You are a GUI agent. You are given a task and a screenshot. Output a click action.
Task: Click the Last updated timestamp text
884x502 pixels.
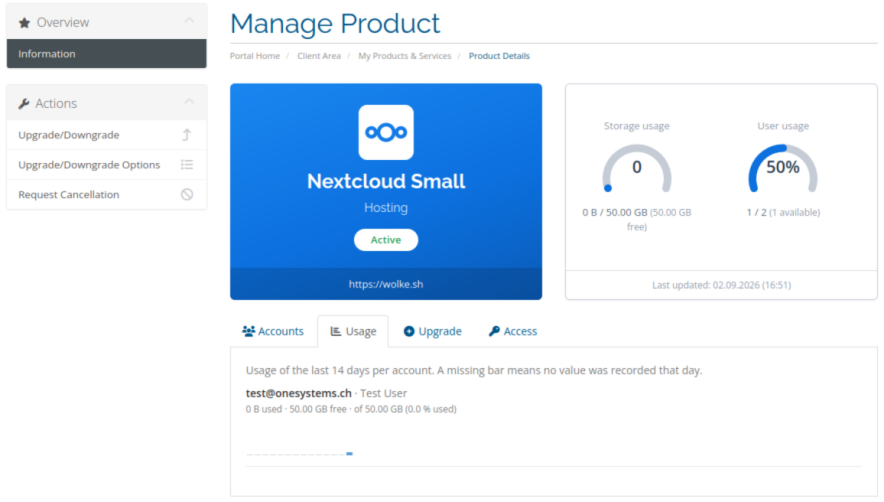pos(722,285)
